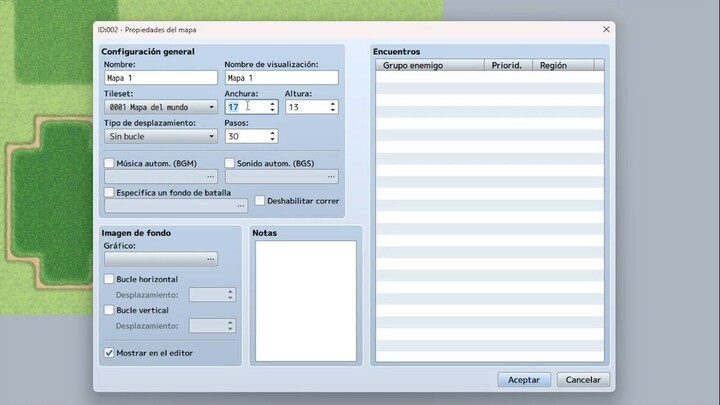720x405 pixels.
Task: Click the Anchura value field
Action: coord(247,107)
